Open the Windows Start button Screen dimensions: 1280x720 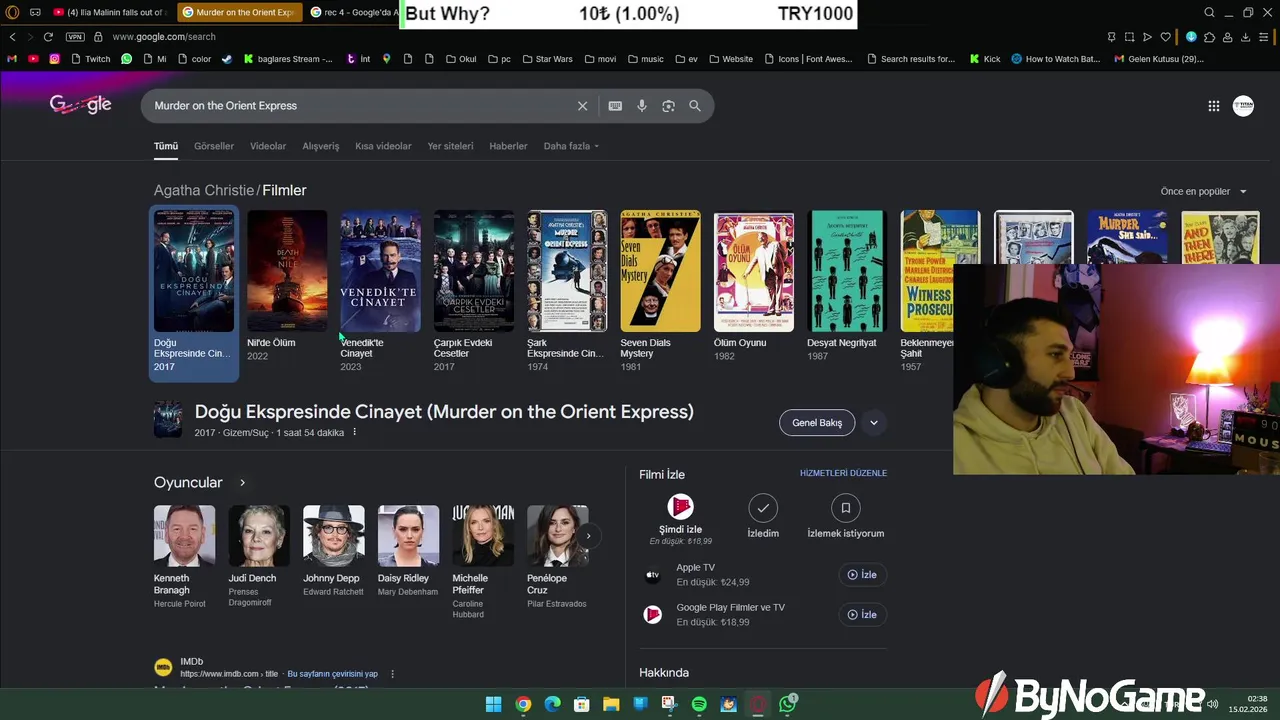(493, 704)
